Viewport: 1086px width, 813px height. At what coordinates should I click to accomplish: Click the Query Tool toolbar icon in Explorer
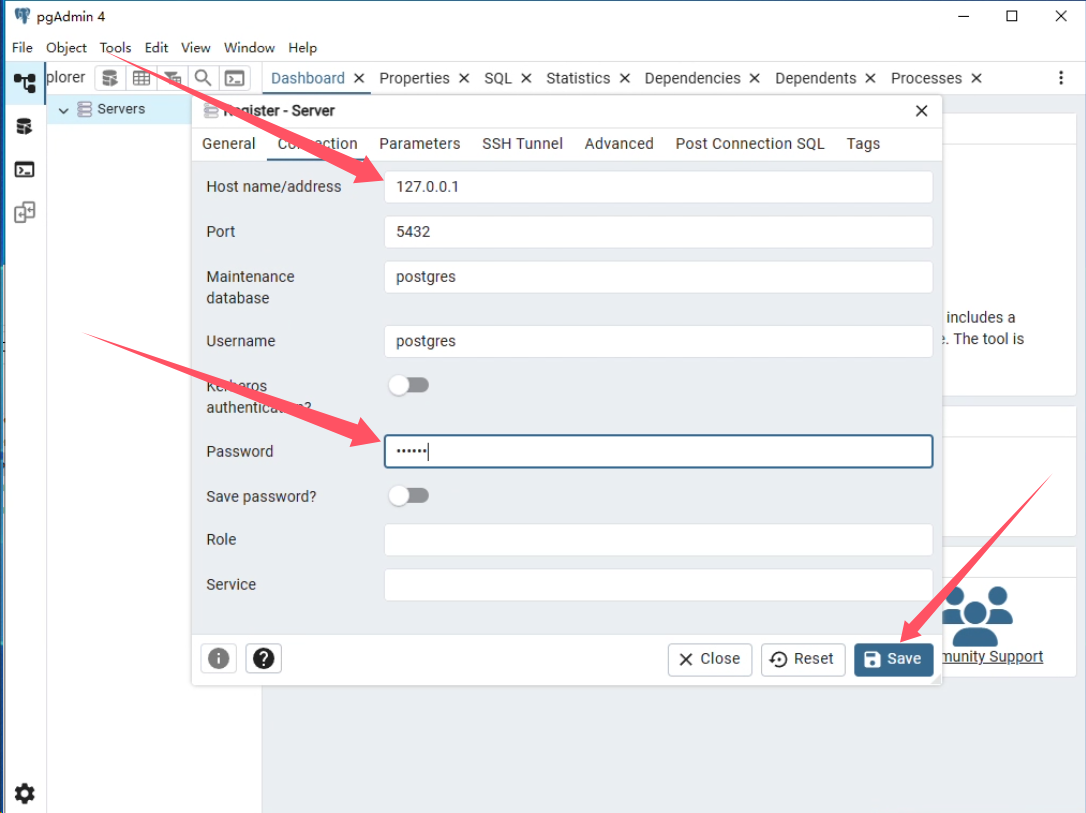click(x=109, y=78)
